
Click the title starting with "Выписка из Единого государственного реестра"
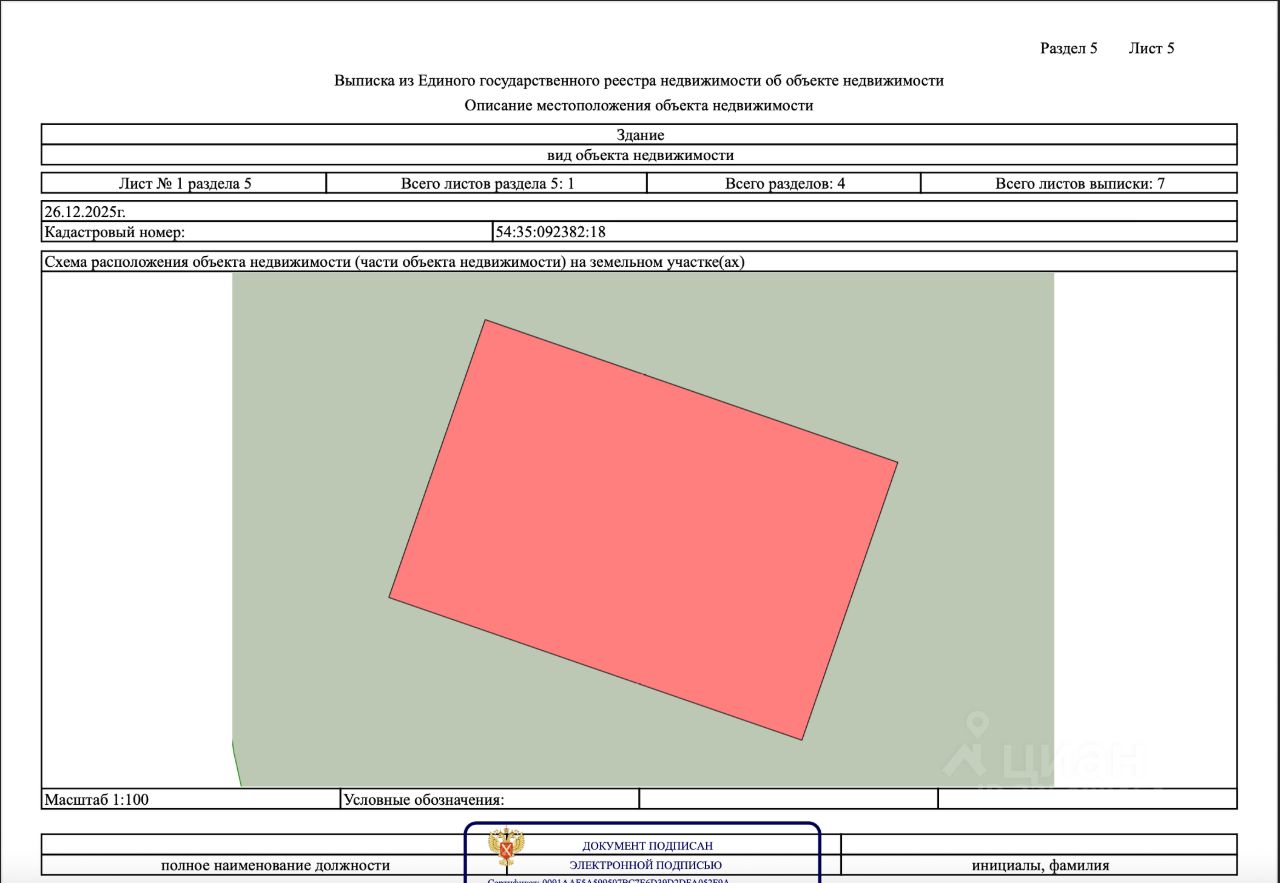point(639,81)
